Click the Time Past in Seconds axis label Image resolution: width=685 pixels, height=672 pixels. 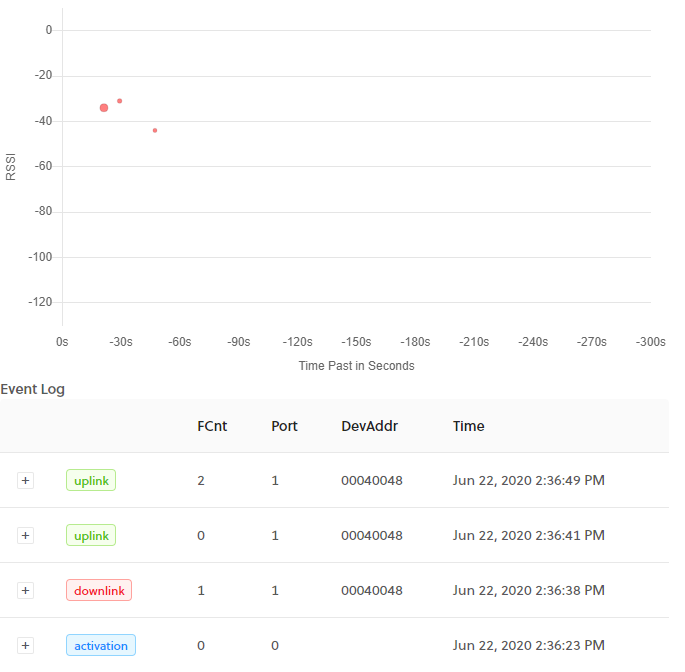point(356,366)
